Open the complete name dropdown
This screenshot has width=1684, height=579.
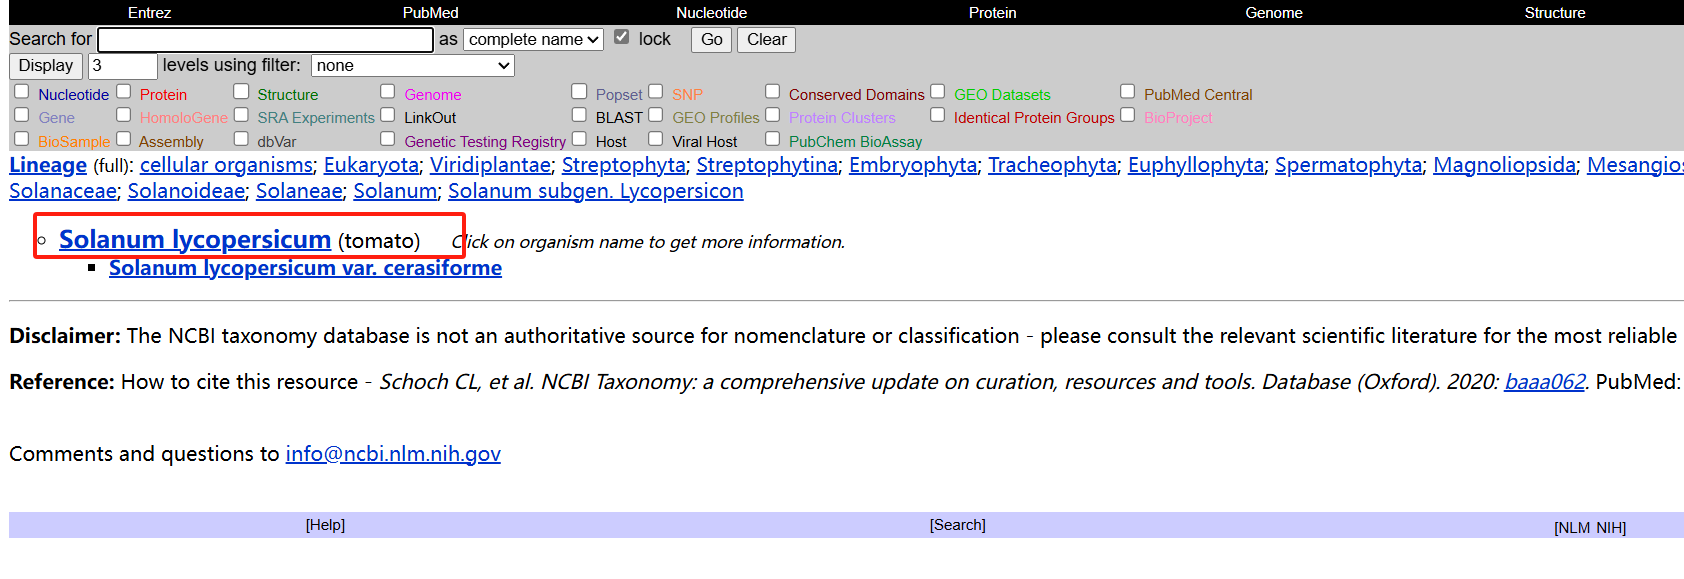(533, 39)
